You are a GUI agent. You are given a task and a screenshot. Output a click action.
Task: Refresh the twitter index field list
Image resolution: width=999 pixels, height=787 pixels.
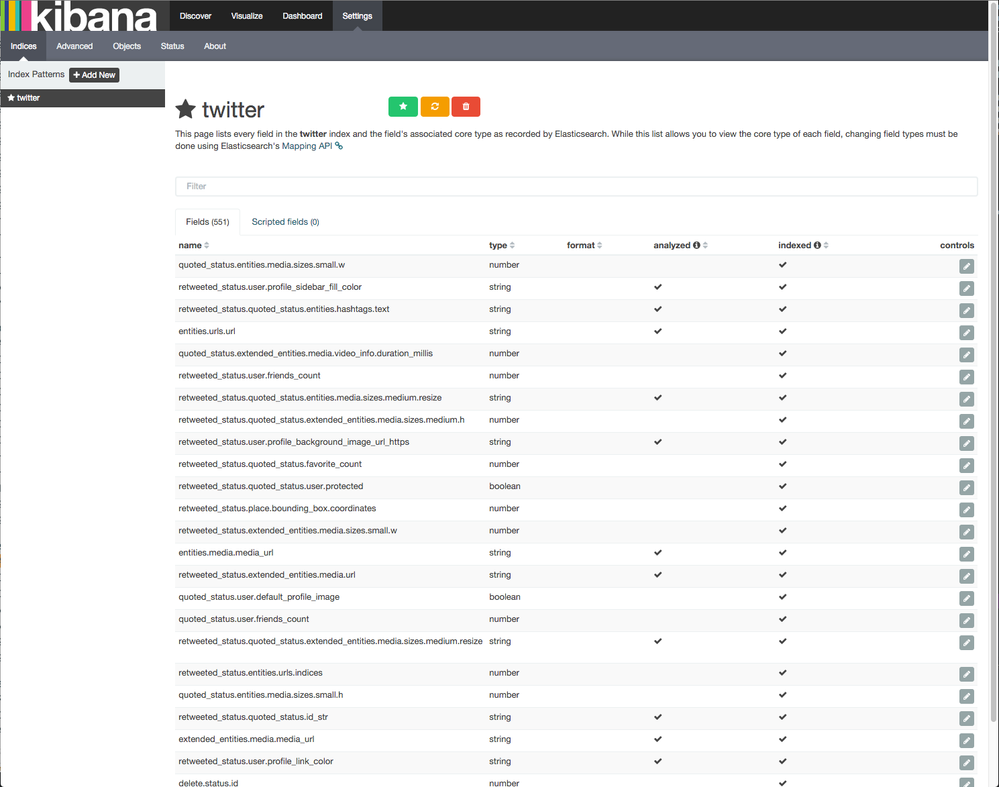[434, 105]
